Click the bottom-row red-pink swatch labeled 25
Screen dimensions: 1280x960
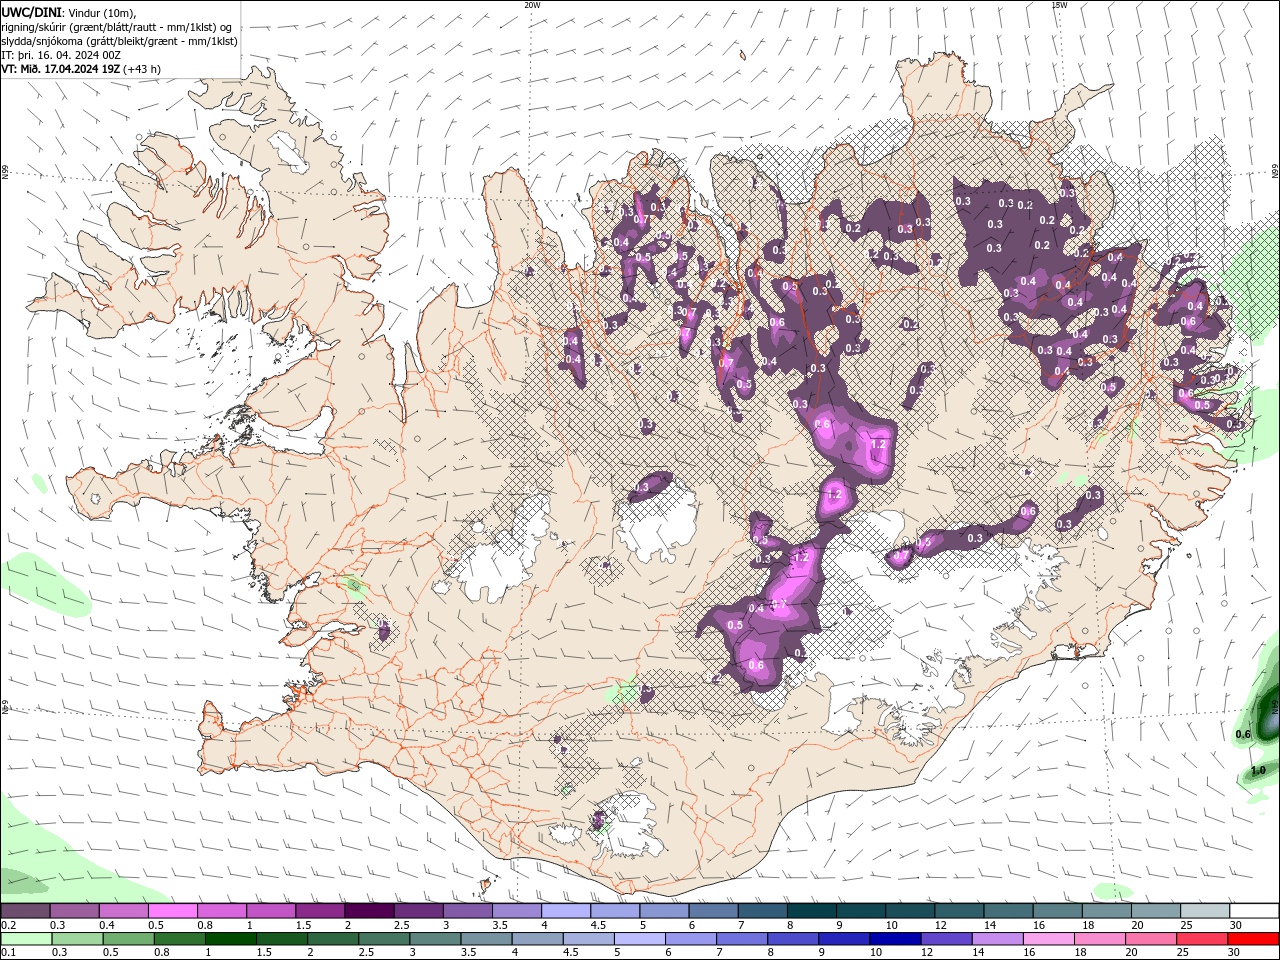pyautogui.click(x=1202, y=939)
